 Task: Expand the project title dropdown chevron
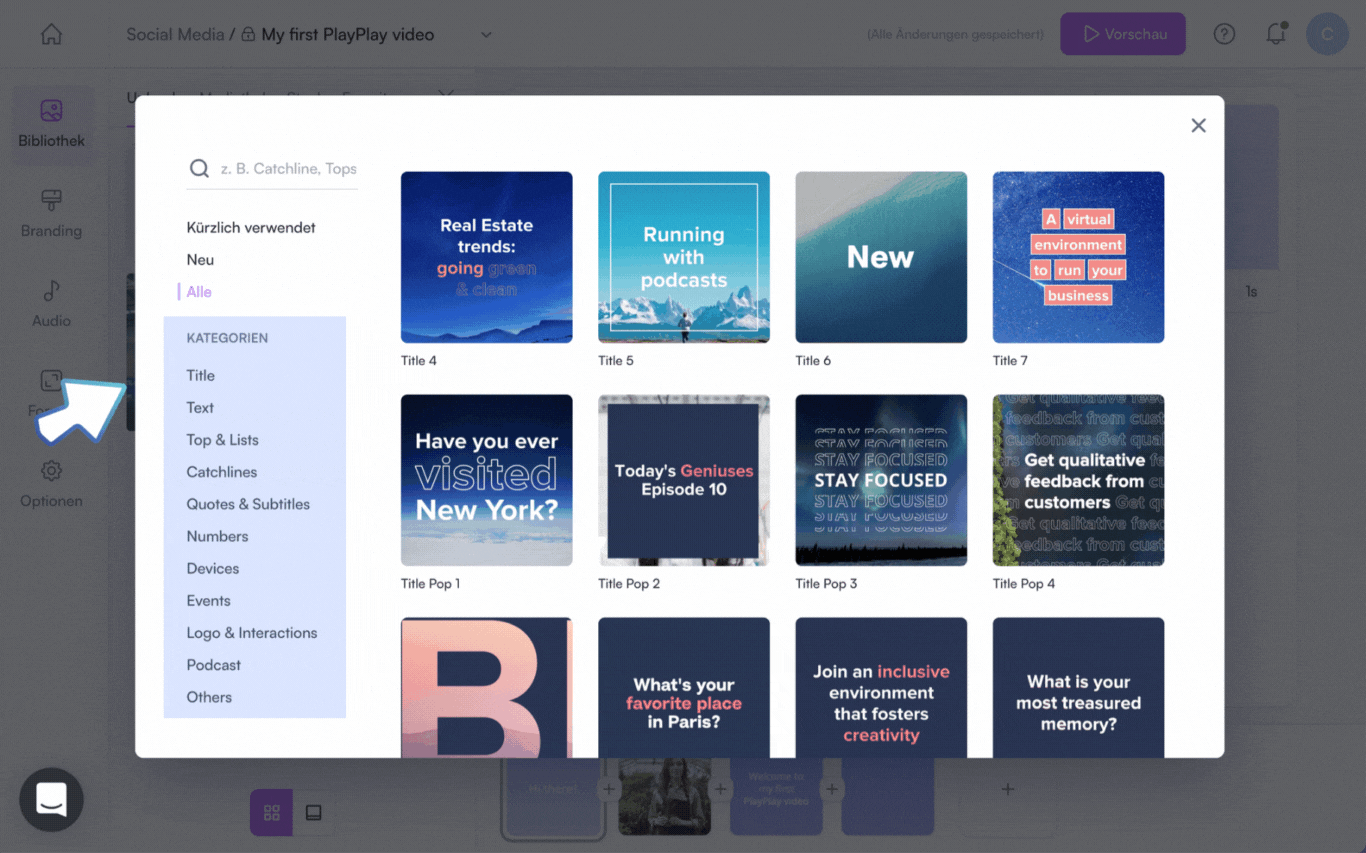coord(486,35)
